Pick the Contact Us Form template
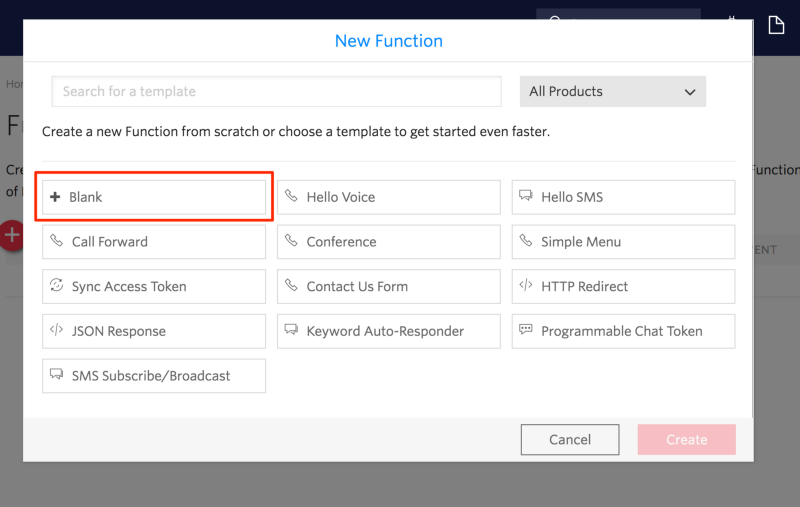This screenshot has height=507, width=800. click(x=388, y=286)
